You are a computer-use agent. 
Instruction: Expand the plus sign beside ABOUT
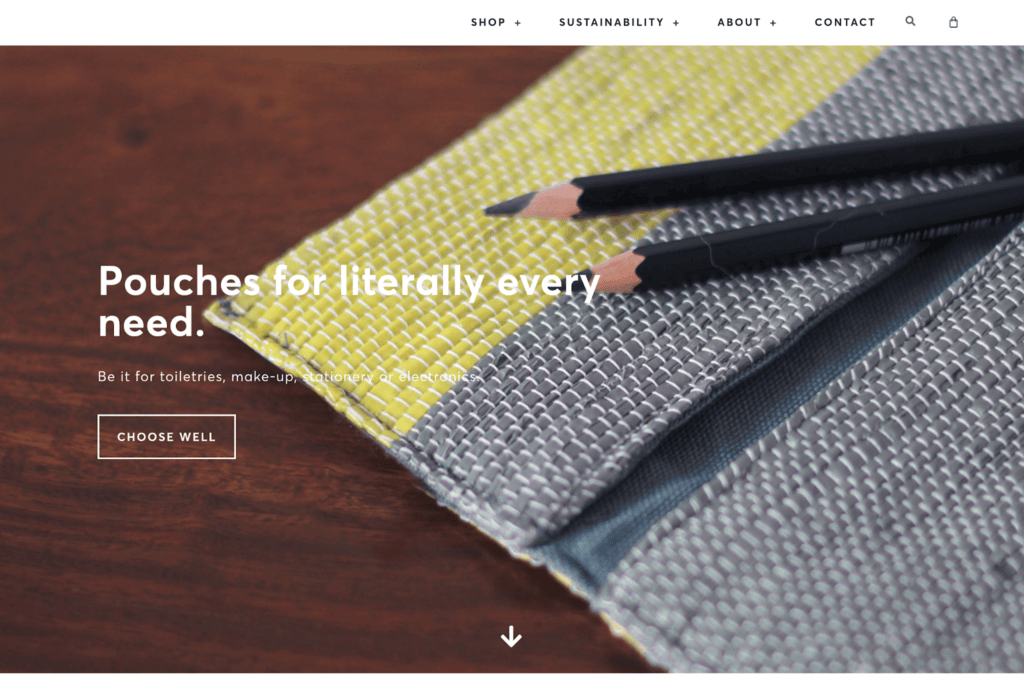click(773, 23)
